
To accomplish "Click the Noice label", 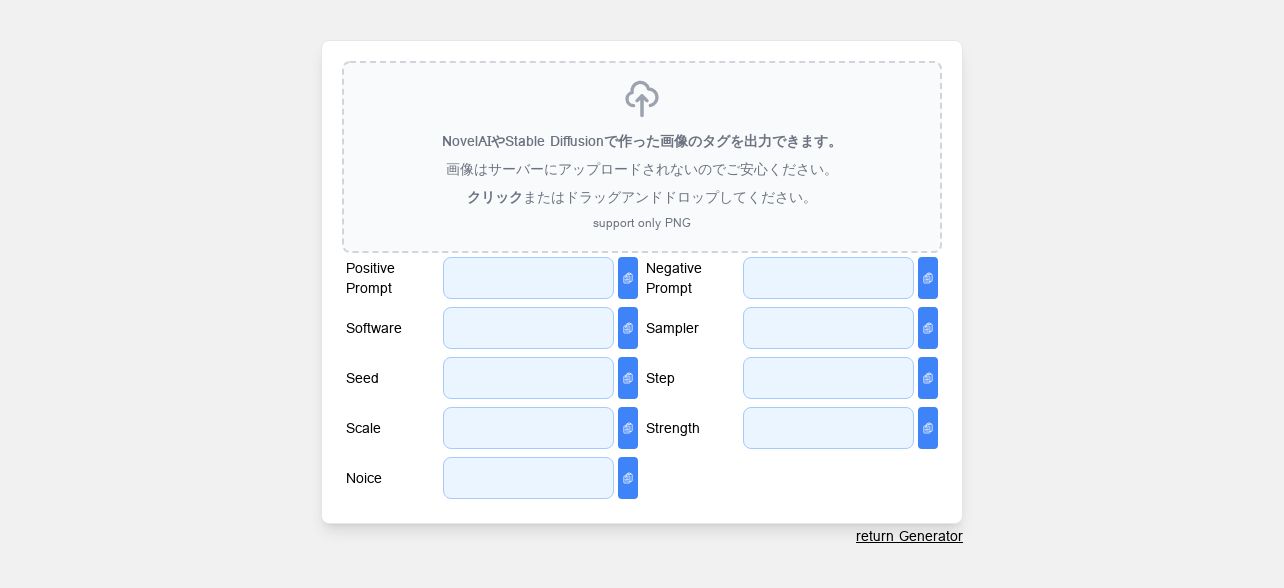I will click(364, 478).
